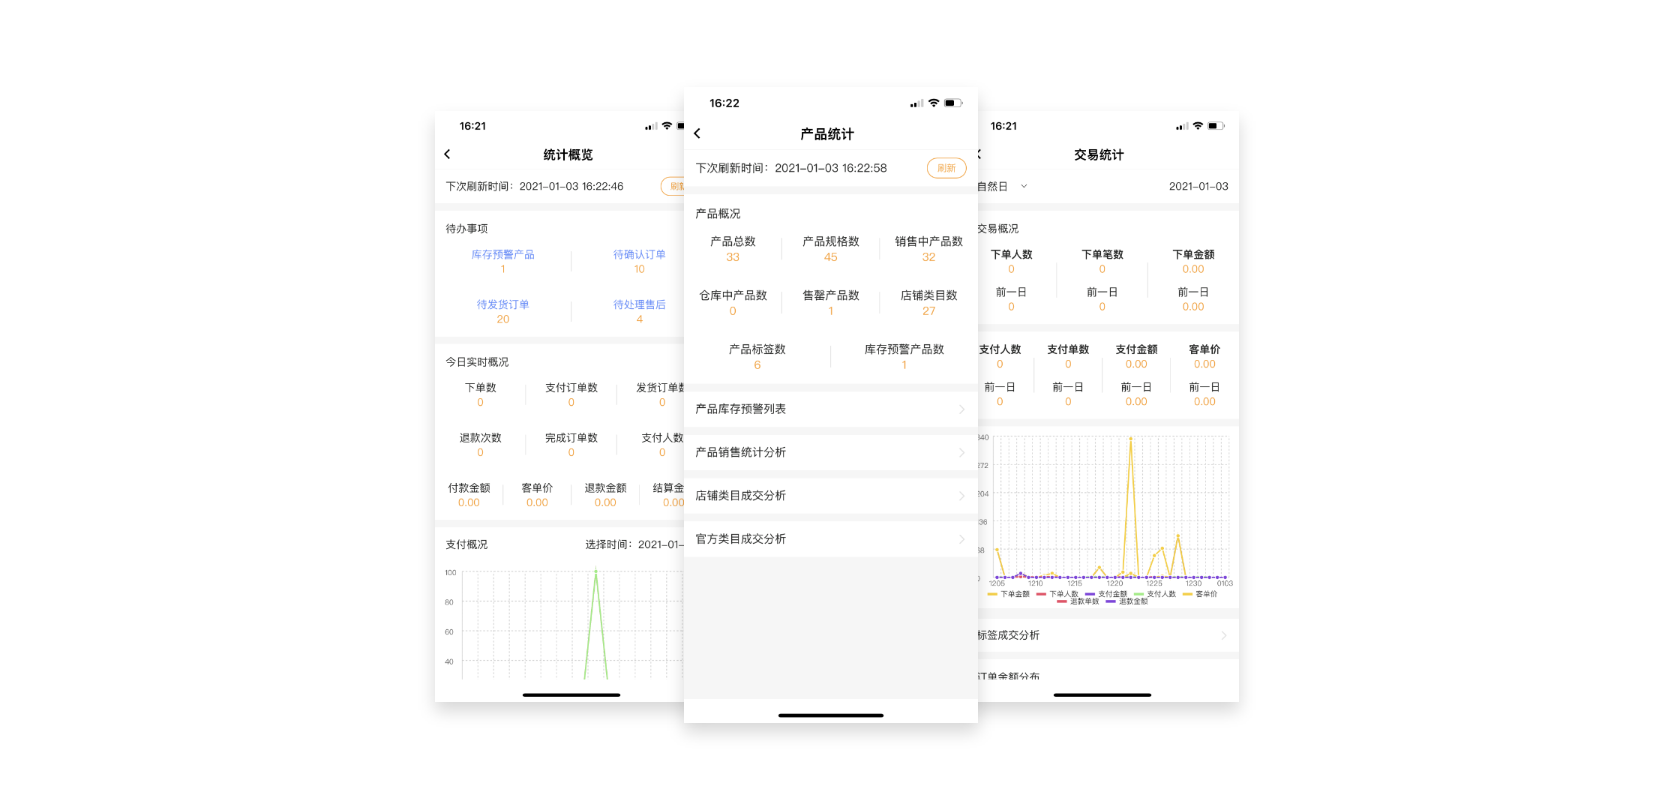Screen dimensions: 1674x810
Task: Select date 2021-01-03 in 交易统计
Action: (1198, 186)
